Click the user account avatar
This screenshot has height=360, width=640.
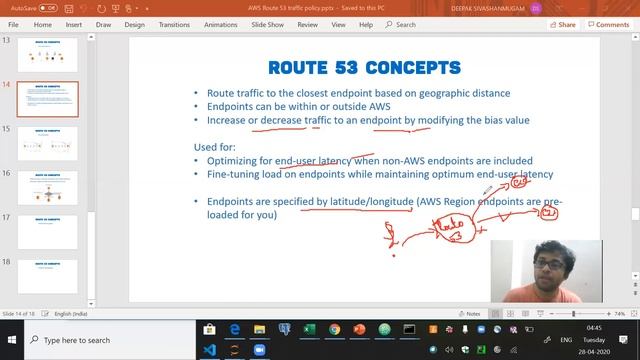click(x=536, y=8)
